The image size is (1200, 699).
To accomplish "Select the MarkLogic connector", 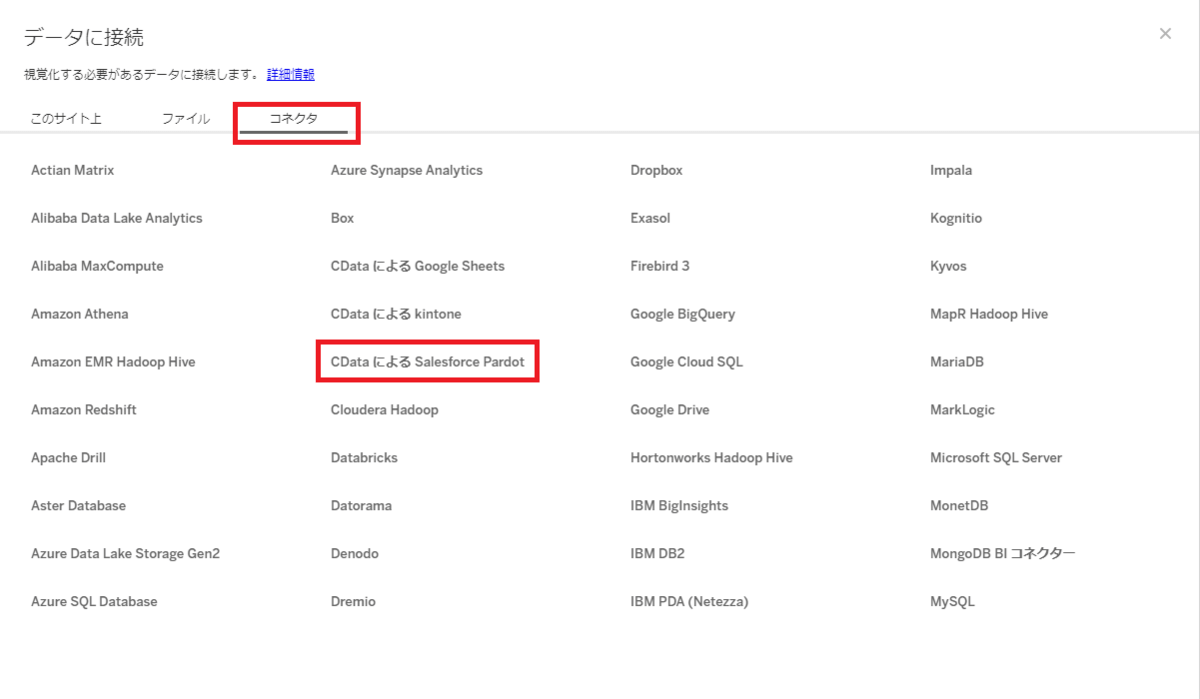I will tap(963, 410).
